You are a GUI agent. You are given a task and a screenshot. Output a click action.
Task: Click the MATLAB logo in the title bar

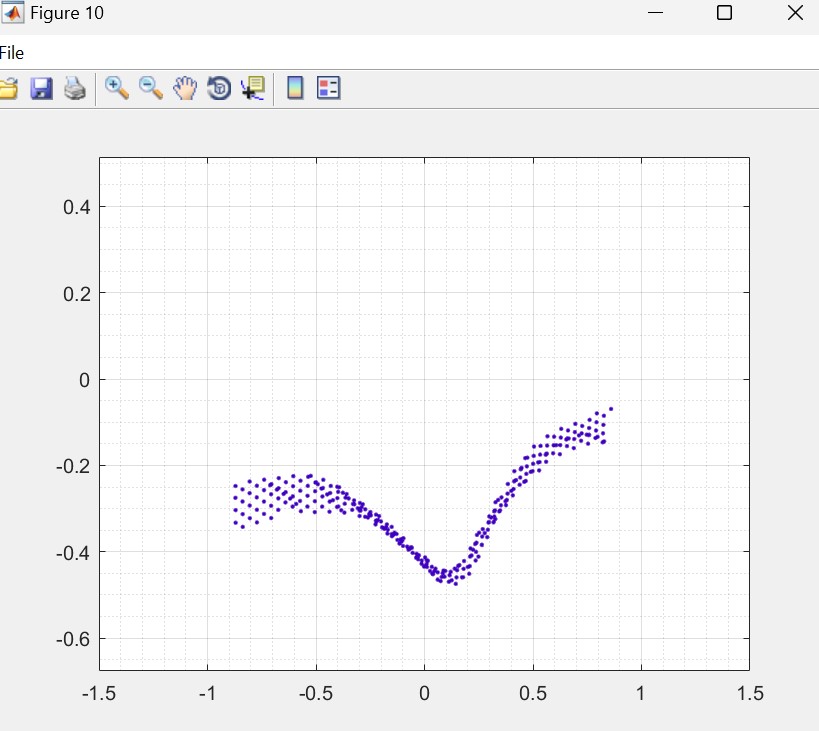pyautogui.click(x=13, y=13)
